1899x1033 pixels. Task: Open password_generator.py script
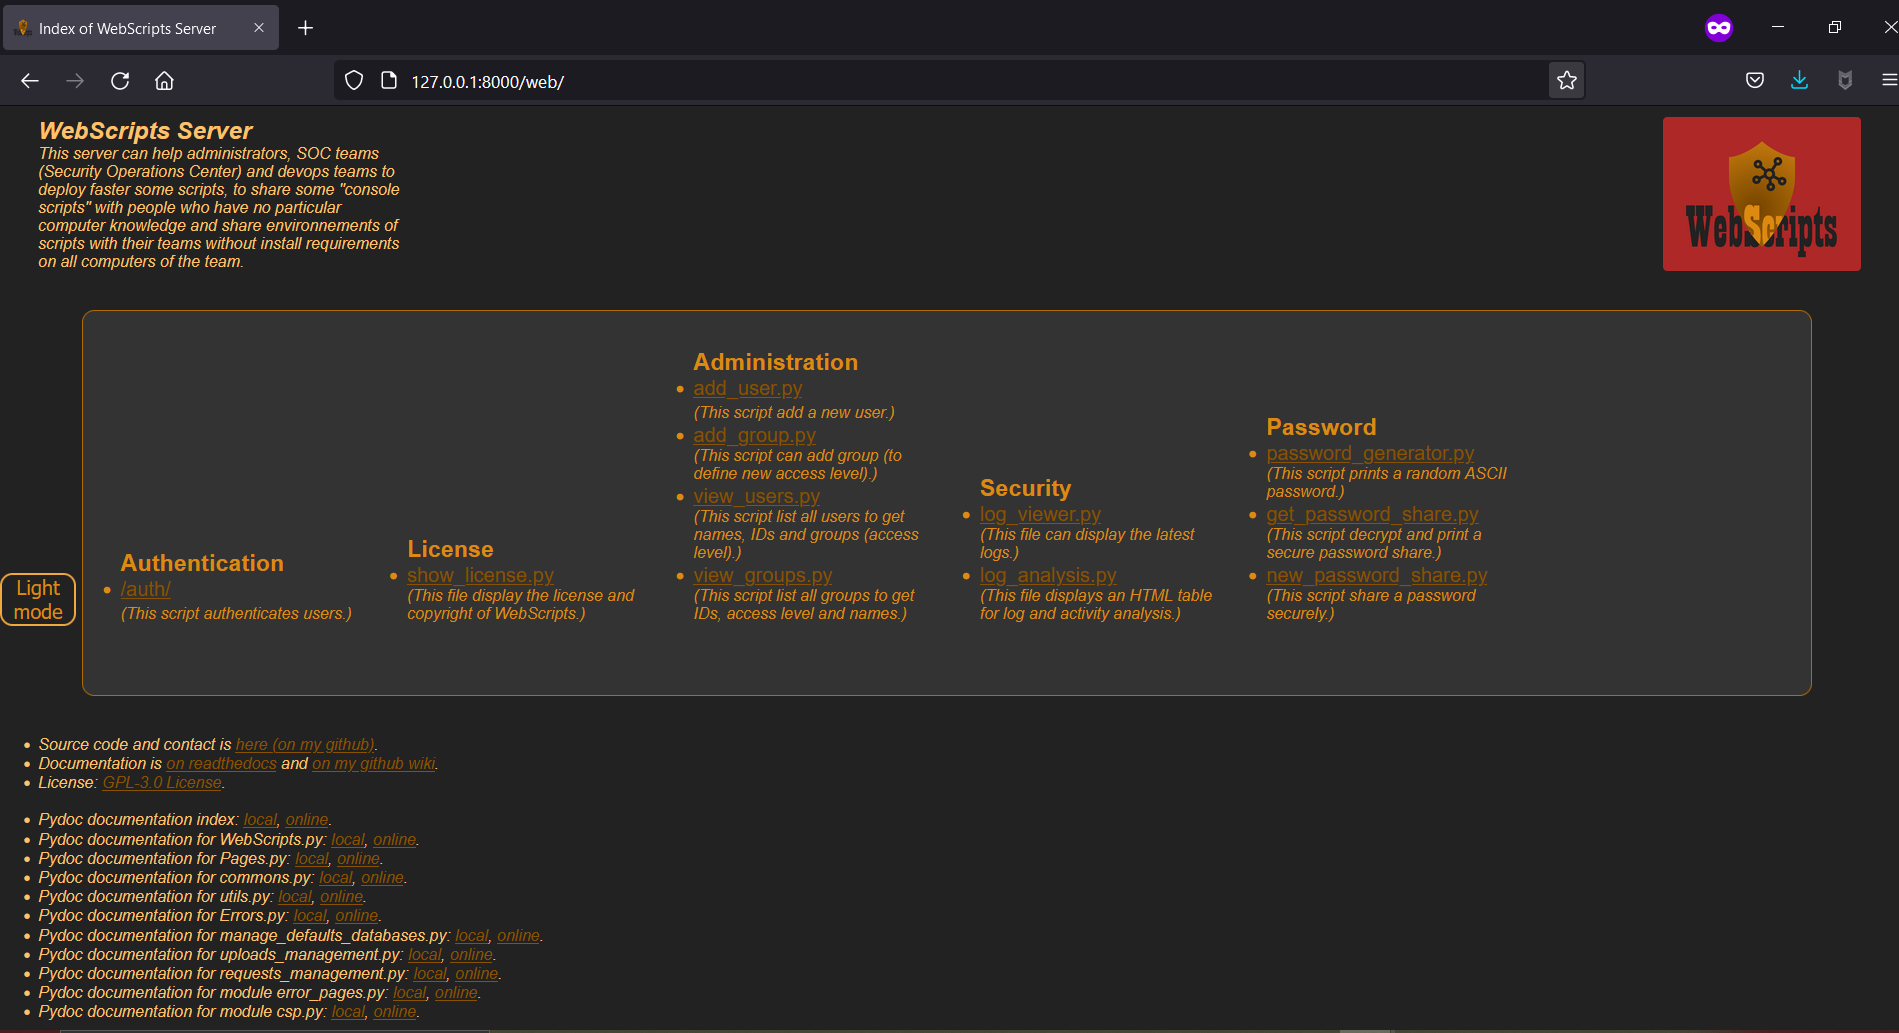pyautogui.click(x=1370, y=453)
